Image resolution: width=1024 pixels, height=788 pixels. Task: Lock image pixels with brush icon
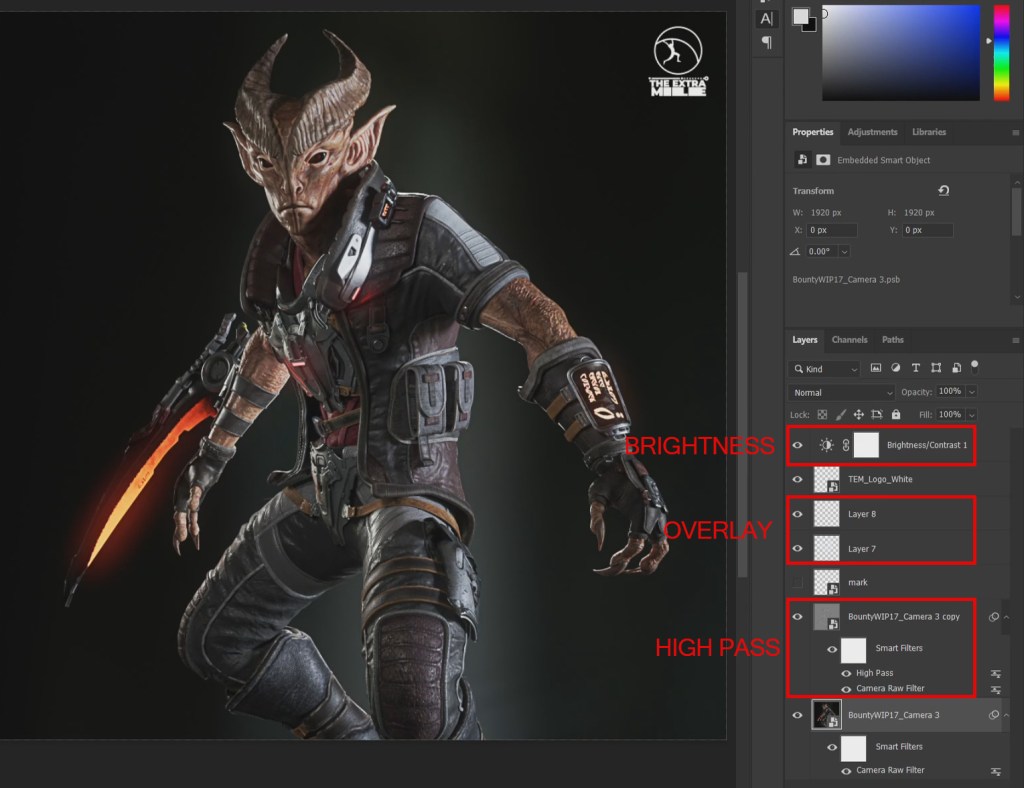click(840, 415)
